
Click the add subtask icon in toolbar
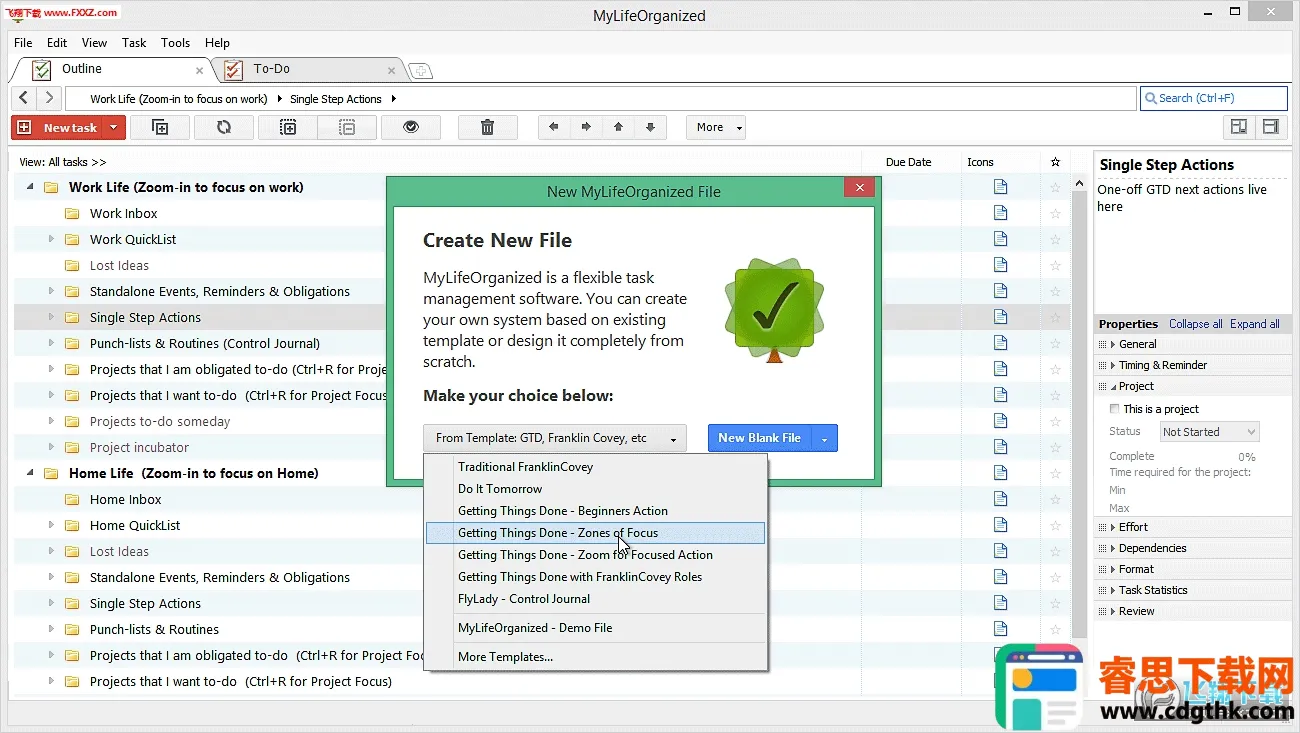(160, 127)
